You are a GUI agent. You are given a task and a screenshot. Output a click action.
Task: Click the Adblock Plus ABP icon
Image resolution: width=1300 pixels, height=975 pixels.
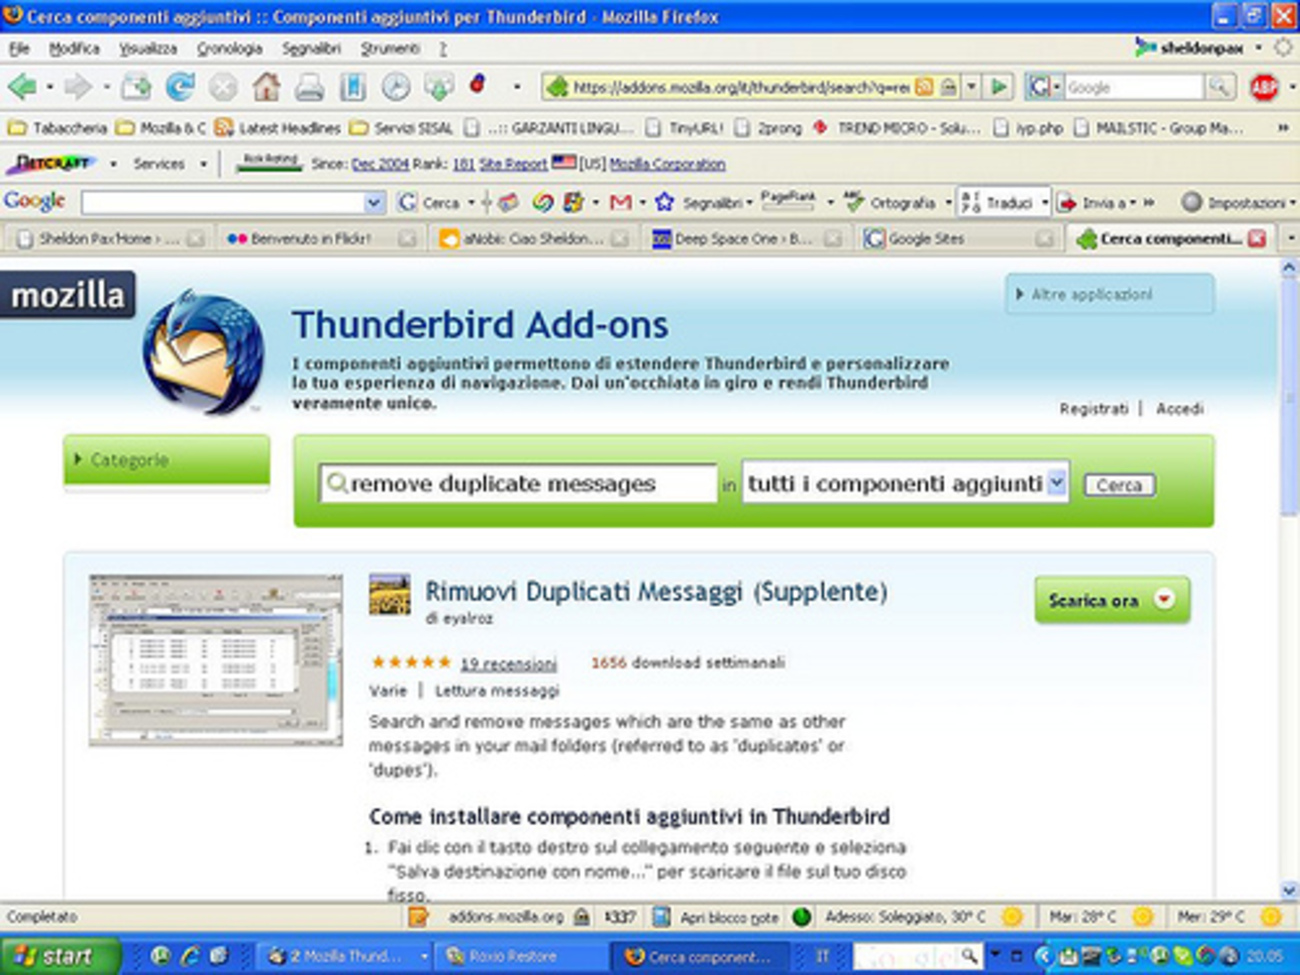1264,88
